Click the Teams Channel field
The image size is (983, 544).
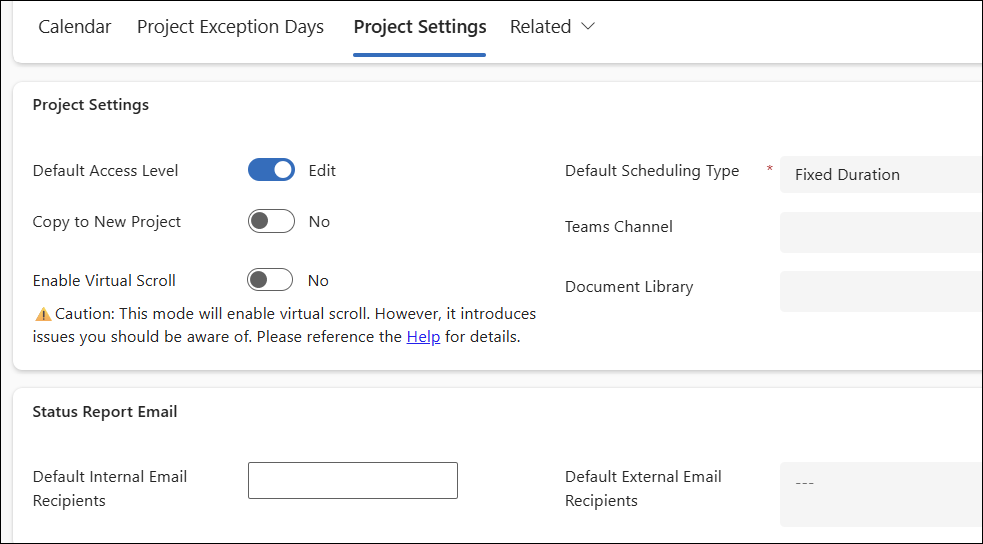point(880,232)
